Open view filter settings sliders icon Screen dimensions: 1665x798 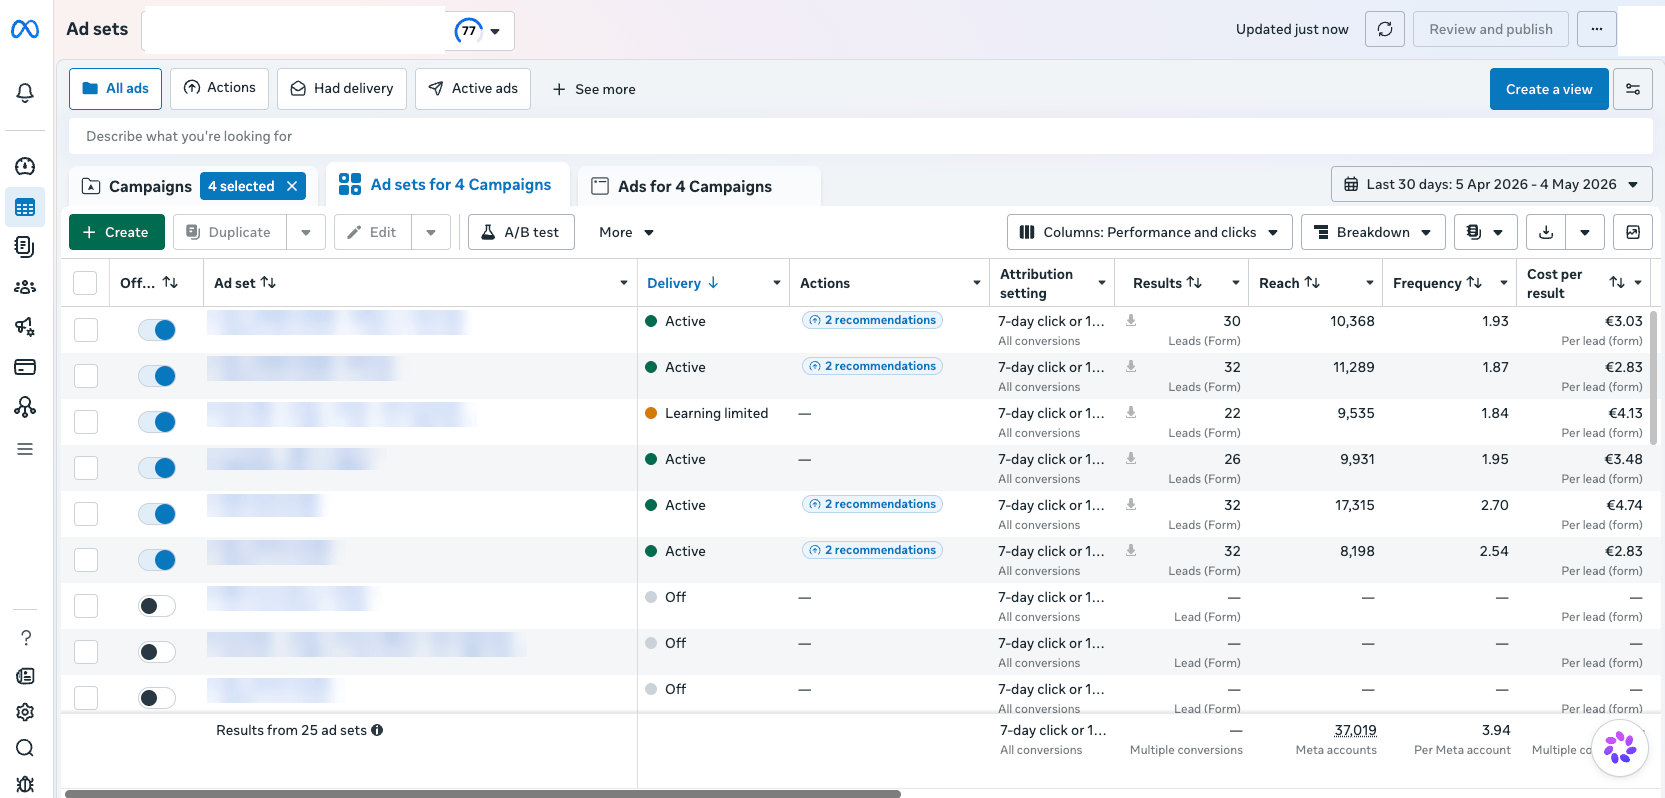(1633, 89)
